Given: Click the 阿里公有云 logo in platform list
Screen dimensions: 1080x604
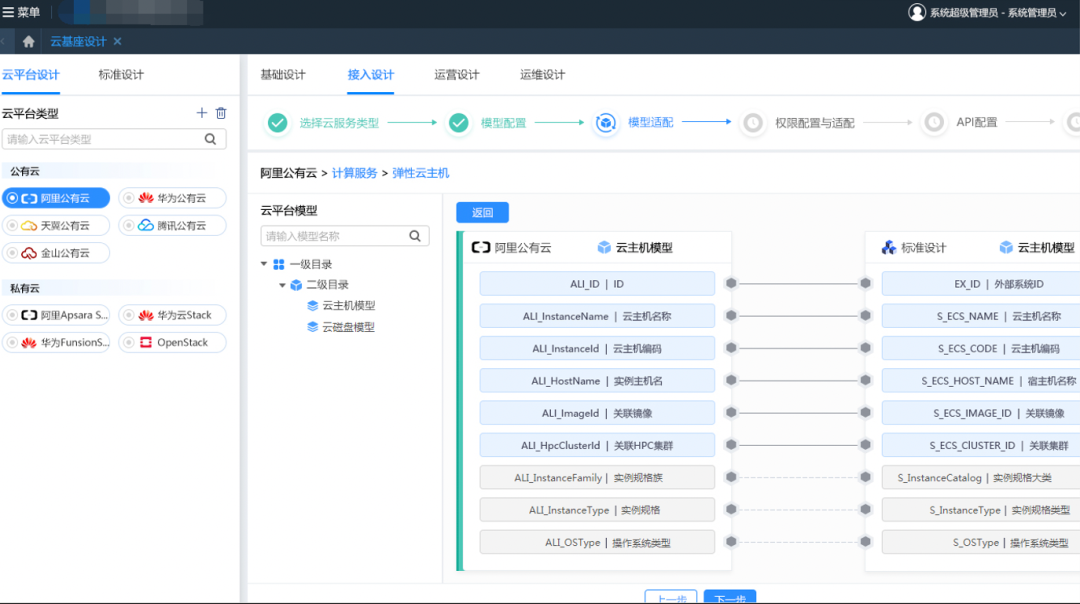Looking at the screenshot, I should (x=30, y=198).
